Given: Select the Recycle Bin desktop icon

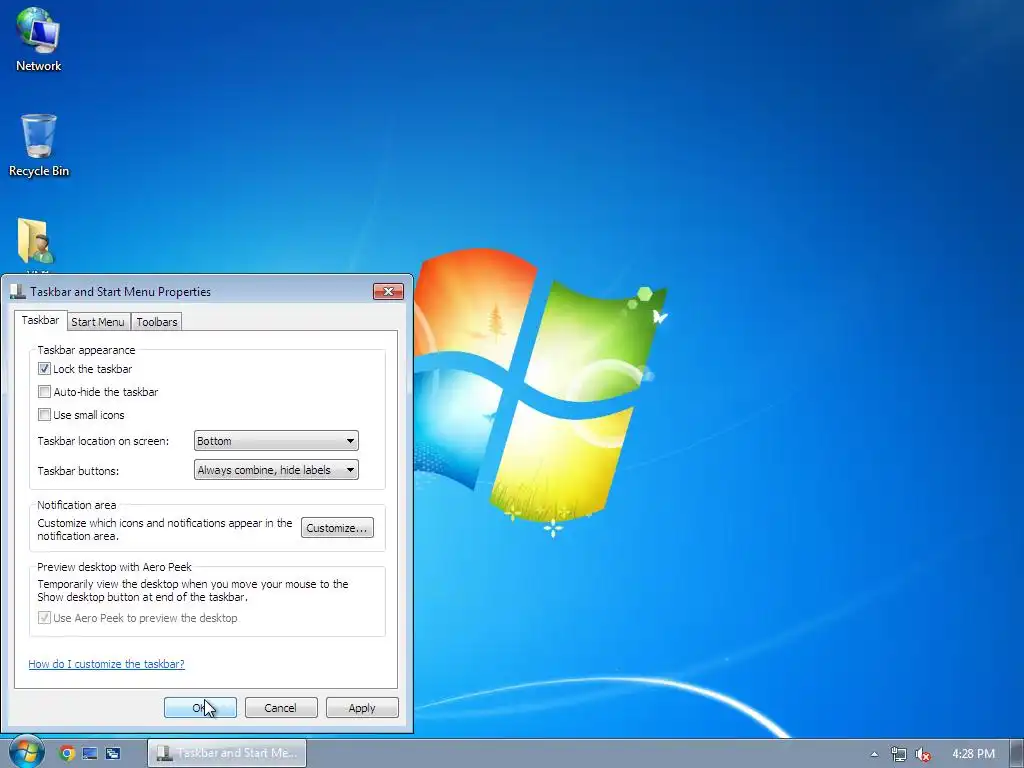Looking at the screenshot, I should tap(39, 146).
